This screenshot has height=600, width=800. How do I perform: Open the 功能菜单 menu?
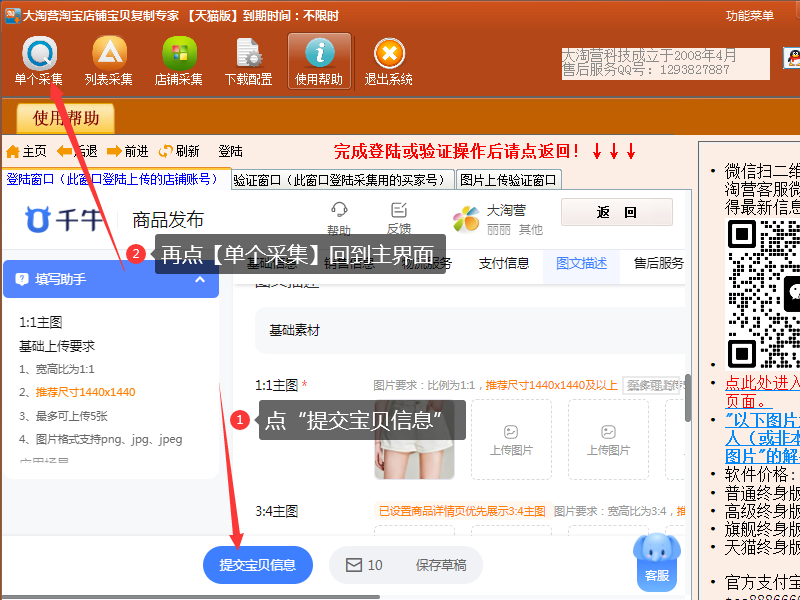click(749, 15)
